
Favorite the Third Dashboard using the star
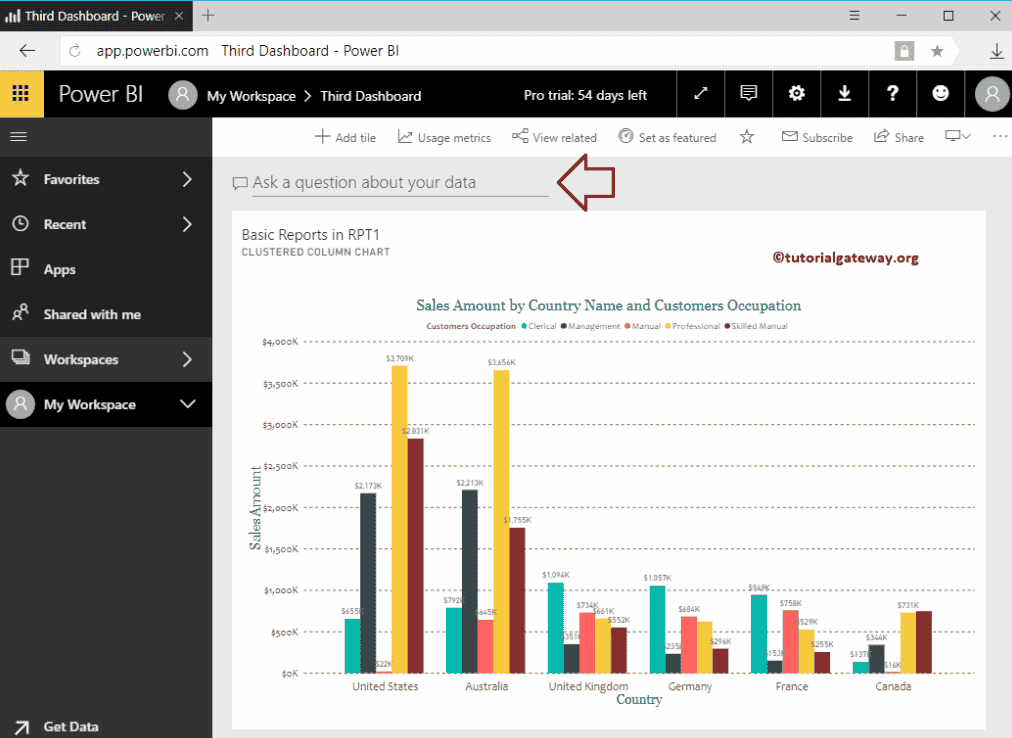point(746,137)
